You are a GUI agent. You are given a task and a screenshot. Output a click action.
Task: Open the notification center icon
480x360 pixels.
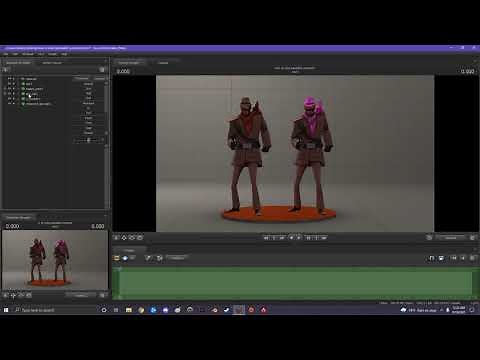[472, 310]
